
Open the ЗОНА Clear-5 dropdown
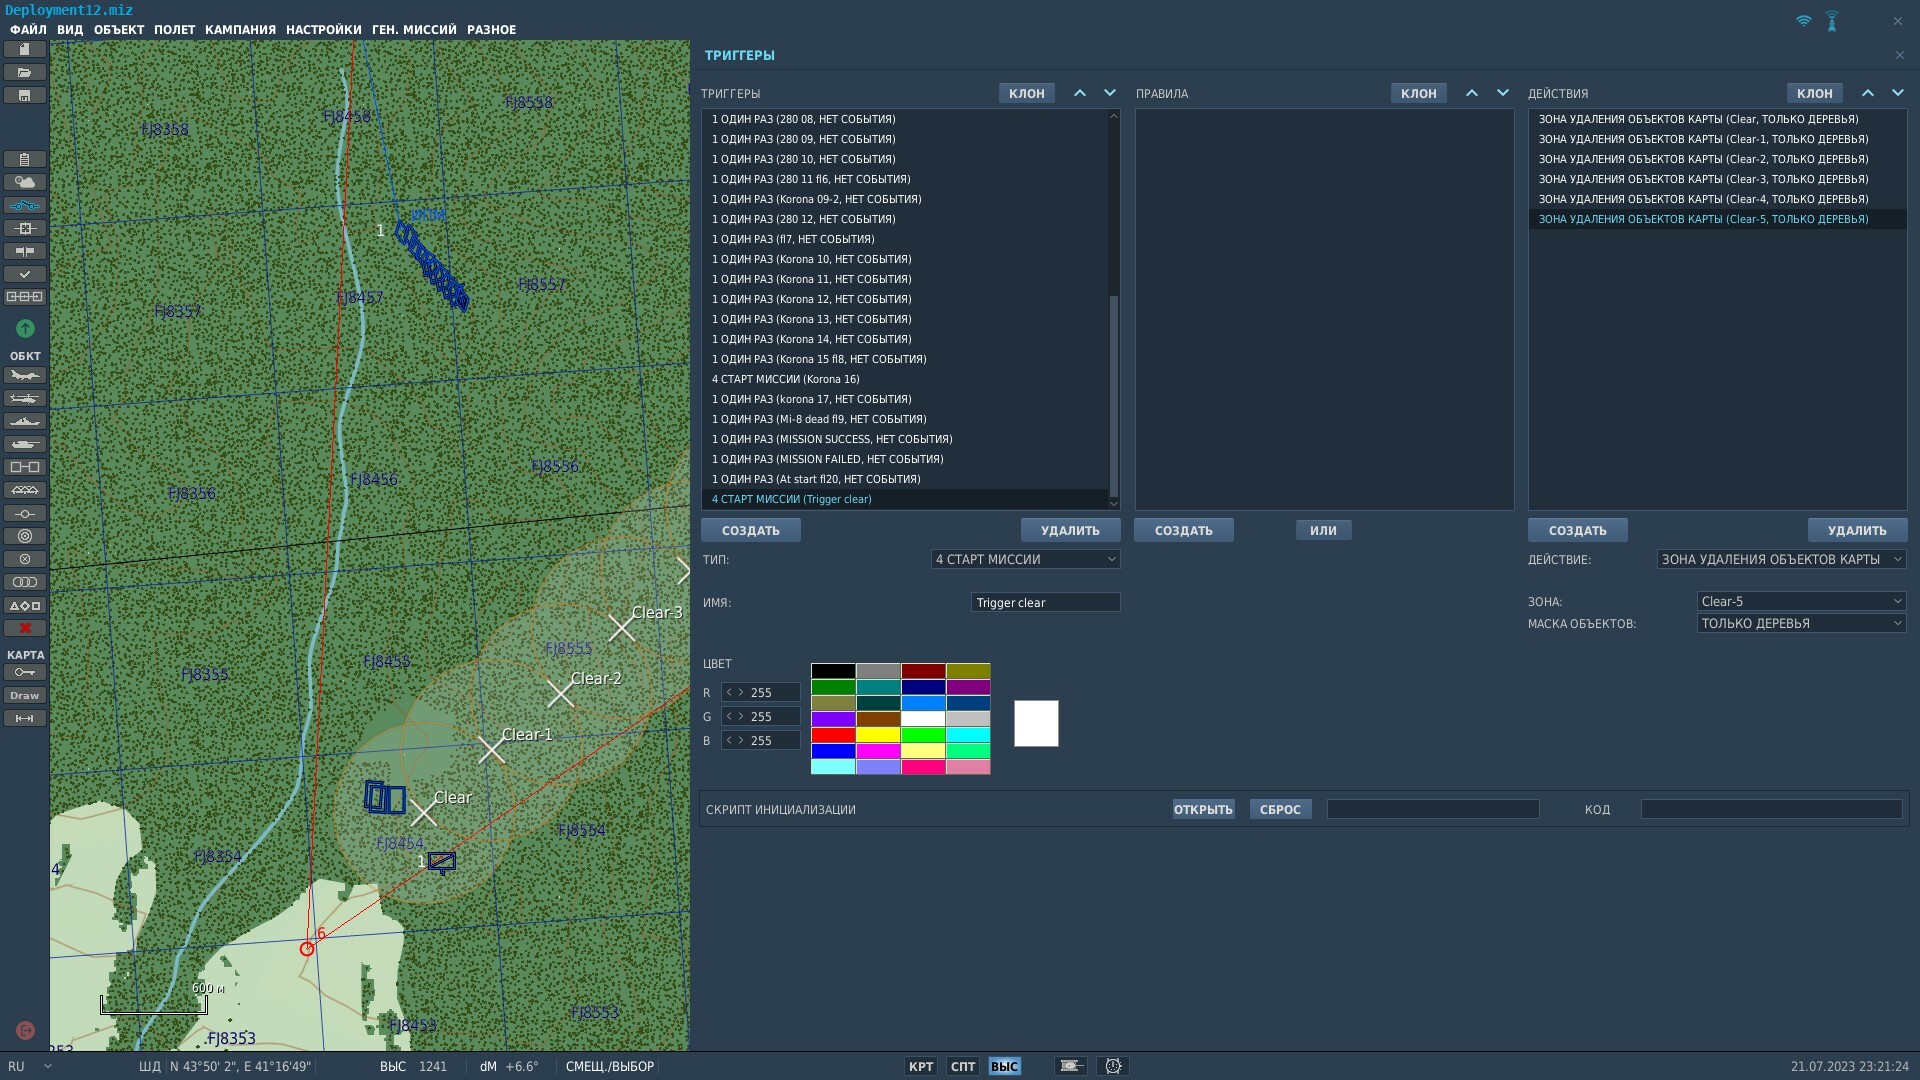[1801, 601]
